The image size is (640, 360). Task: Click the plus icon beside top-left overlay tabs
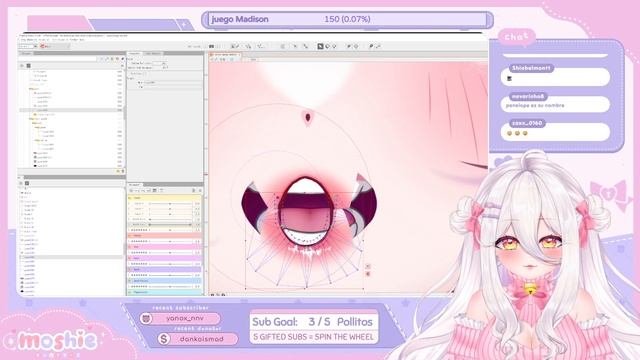184,25
